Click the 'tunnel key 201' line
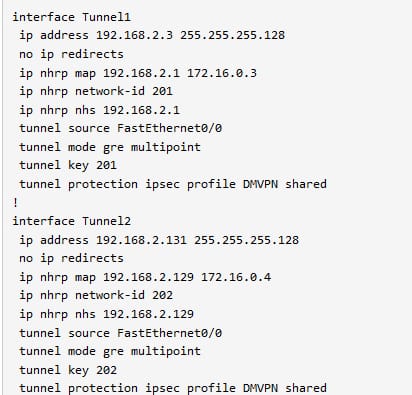 tap(68, 166)
